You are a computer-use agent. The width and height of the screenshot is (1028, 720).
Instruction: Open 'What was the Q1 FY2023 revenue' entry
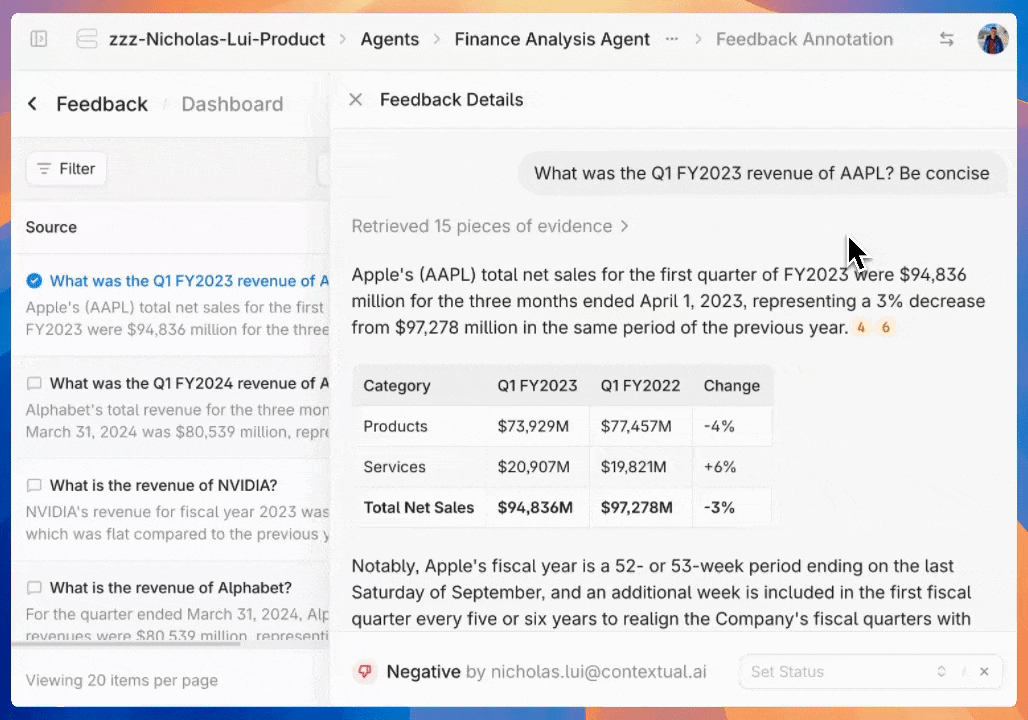[189, 281]
